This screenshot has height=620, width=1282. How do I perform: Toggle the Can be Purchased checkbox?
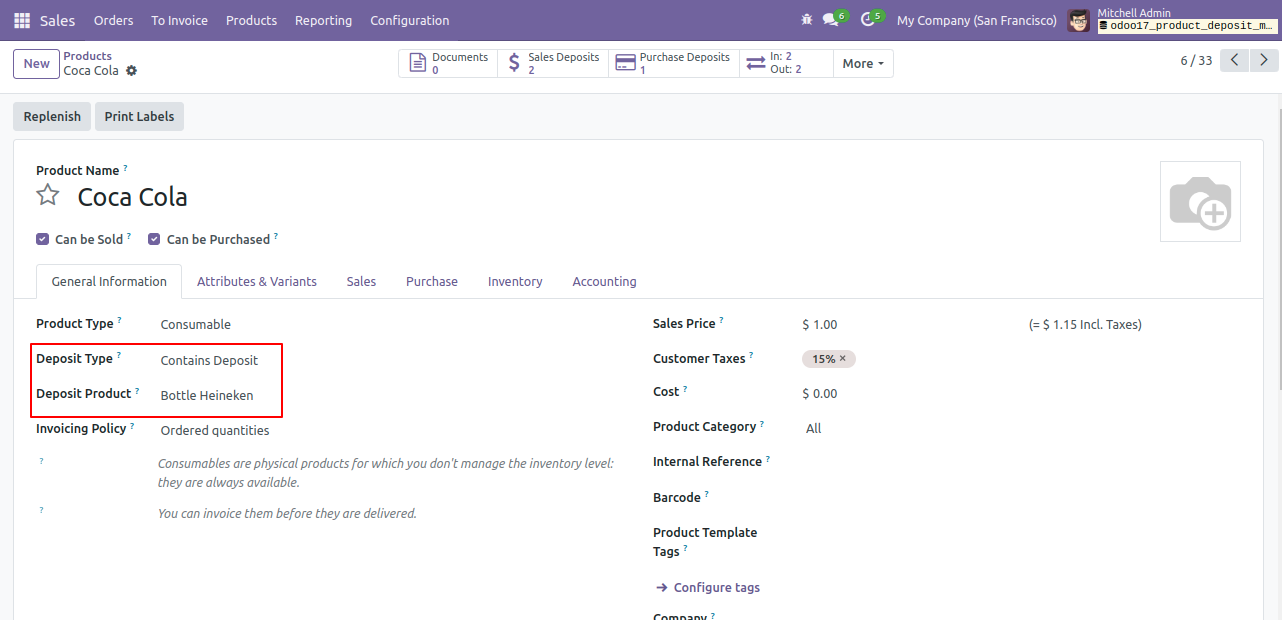tap(154, 239)
